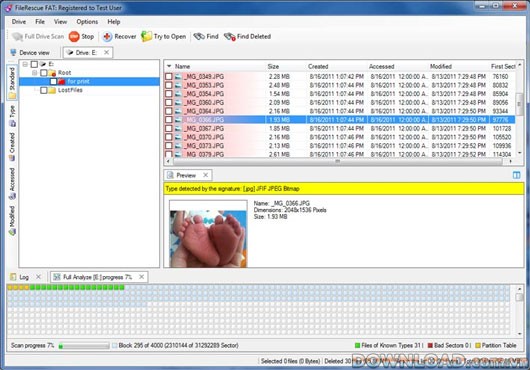Click the Scan progress bar

[84, 346]
